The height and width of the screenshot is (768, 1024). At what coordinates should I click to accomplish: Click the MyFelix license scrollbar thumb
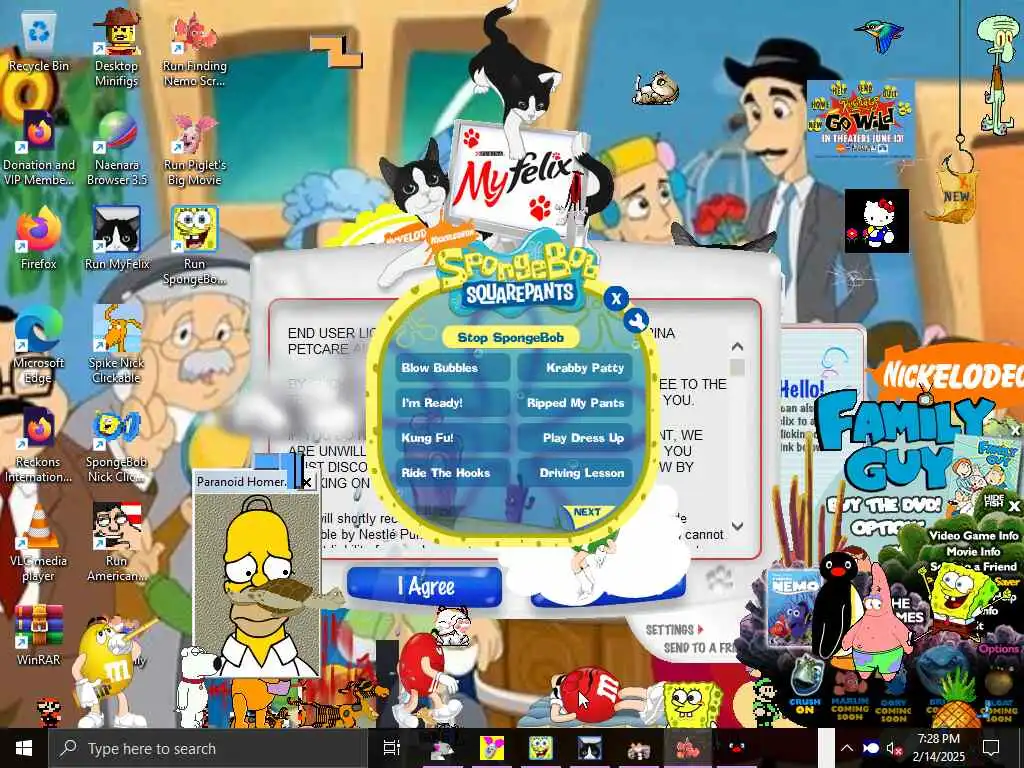(737, 368)
